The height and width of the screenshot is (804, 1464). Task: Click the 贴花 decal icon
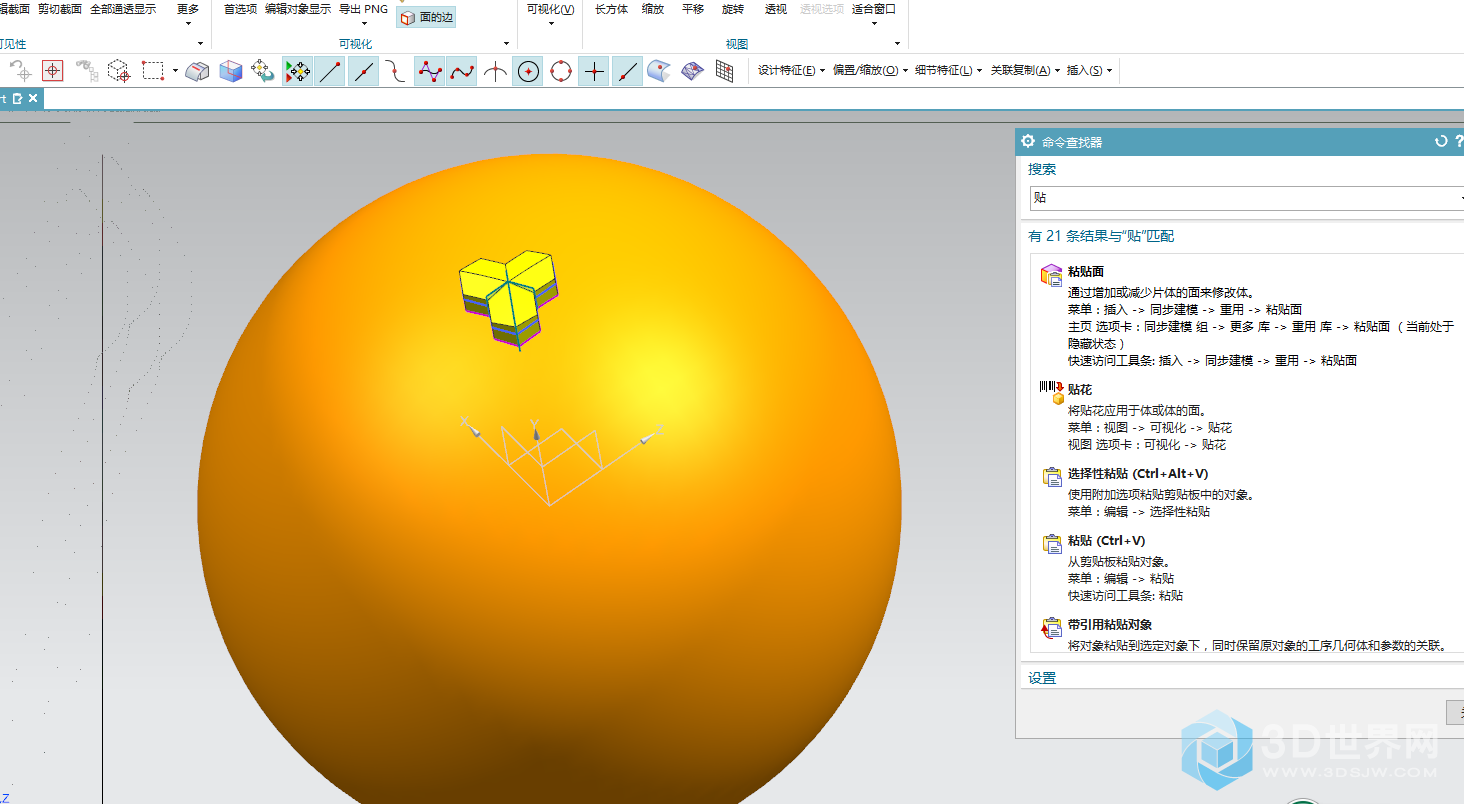pos(1051,393)
